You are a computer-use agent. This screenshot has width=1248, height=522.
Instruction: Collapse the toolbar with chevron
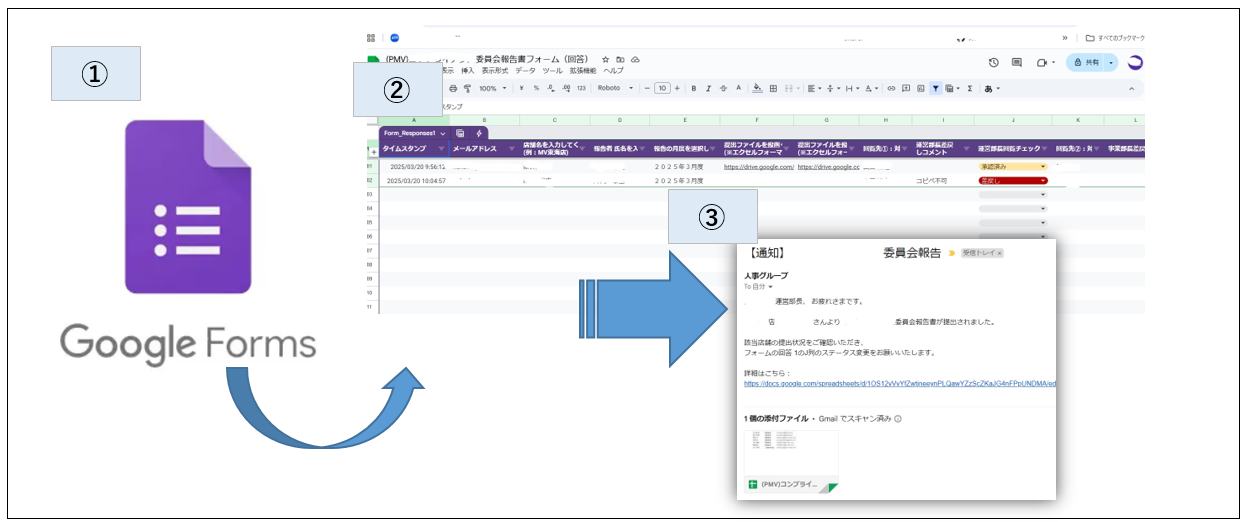tap(1132, 88)
